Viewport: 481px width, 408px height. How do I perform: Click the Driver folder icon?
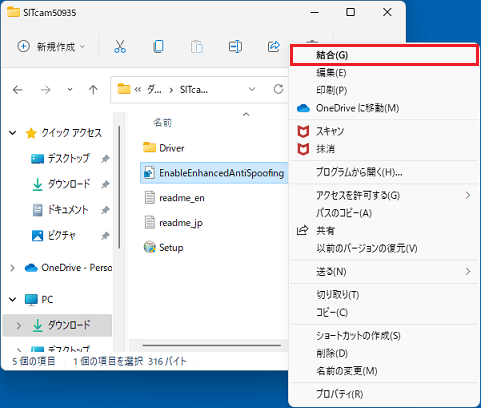point(149,147)
